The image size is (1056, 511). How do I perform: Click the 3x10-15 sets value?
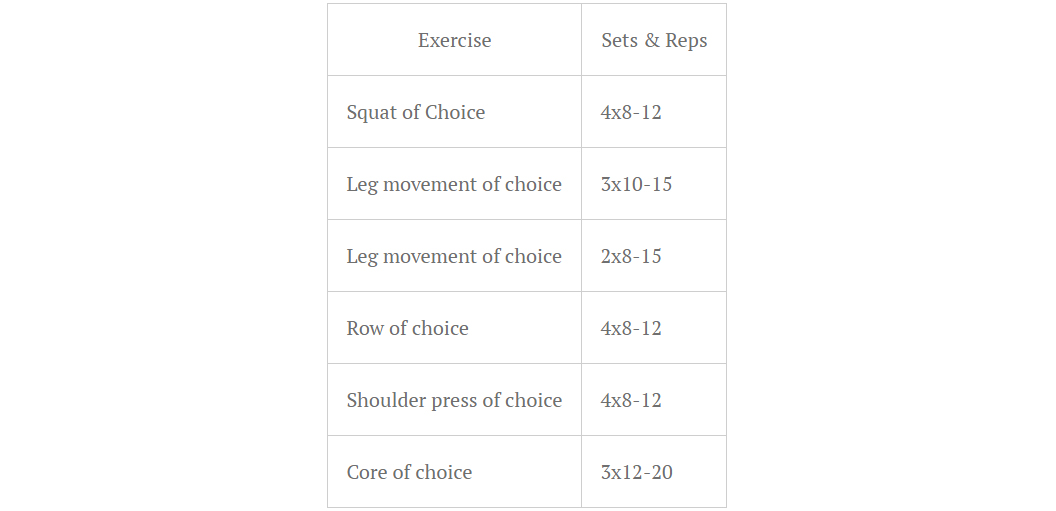point(636,184)
